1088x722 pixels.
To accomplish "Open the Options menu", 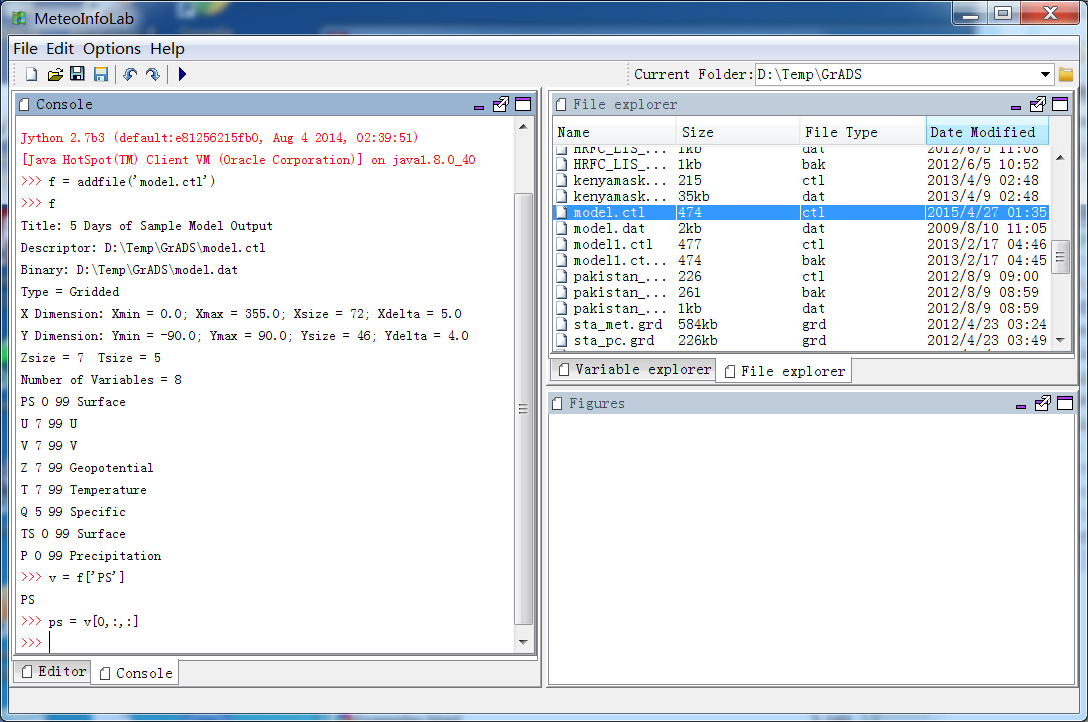I will [x=112, y=49].
